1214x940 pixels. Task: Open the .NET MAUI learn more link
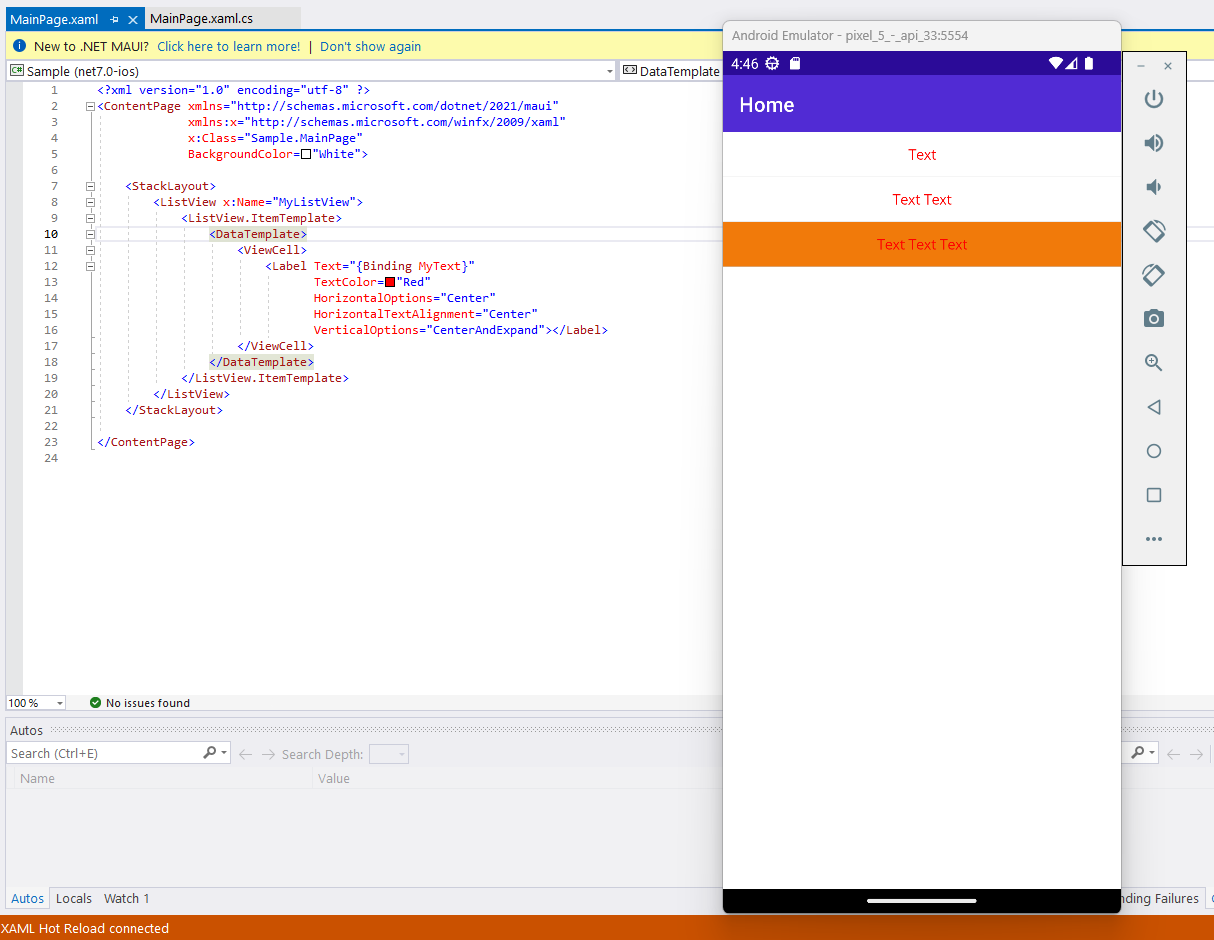tap(228, 46)
